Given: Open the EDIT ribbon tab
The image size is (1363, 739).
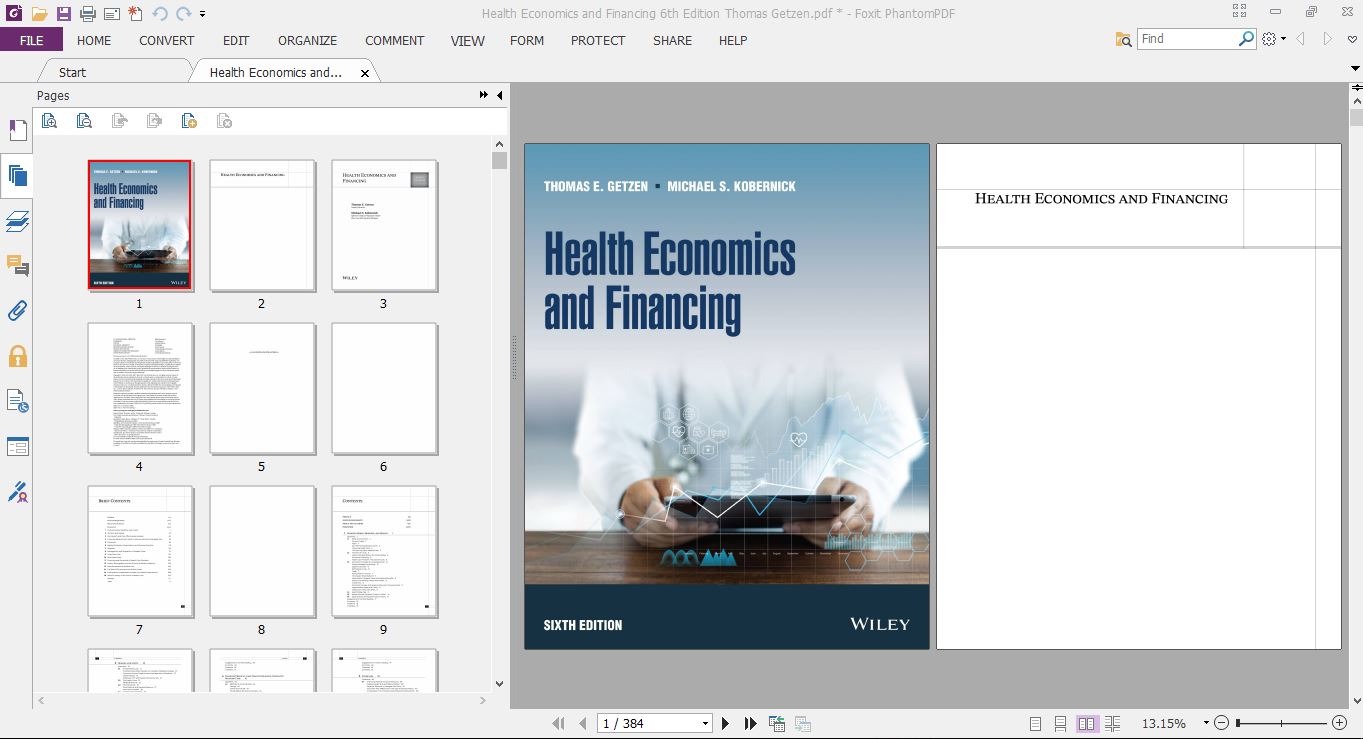Looking at the screenshot, I should pyautogui.click(x=236, y=40).
